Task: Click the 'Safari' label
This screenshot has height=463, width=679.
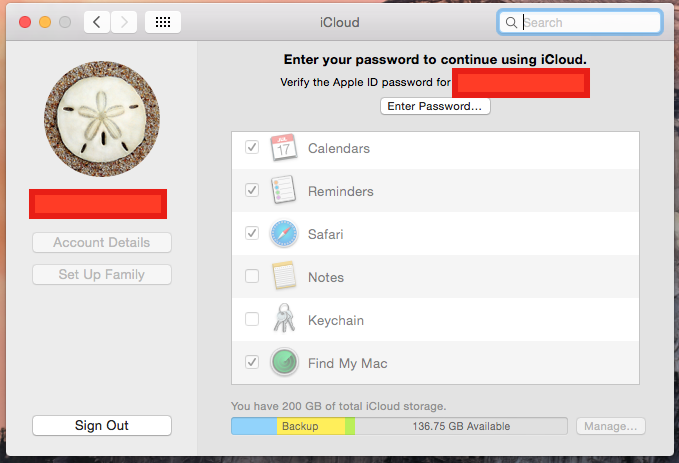Action: coord(326,234)
